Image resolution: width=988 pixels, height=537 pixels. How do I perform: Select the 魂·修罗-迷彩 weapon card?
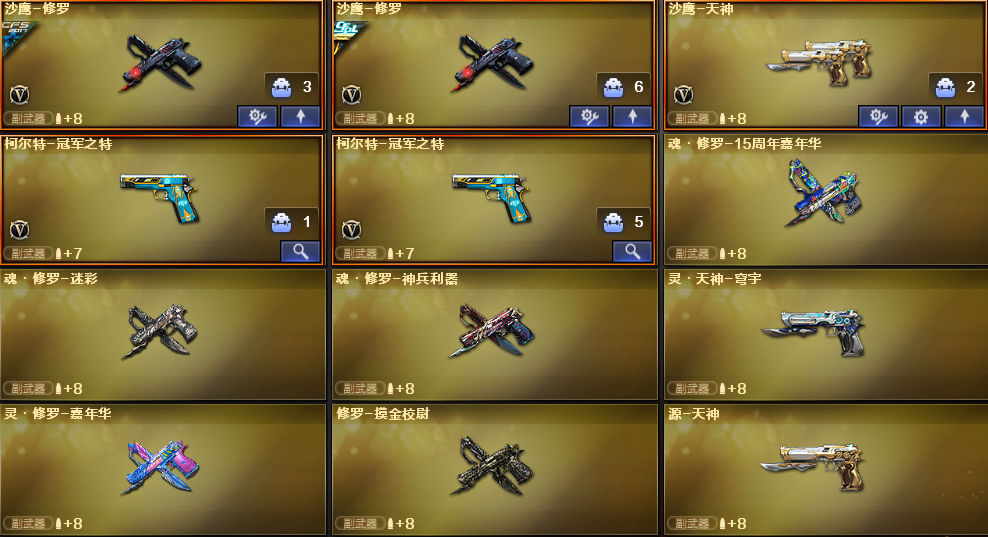tap(163, 334)
